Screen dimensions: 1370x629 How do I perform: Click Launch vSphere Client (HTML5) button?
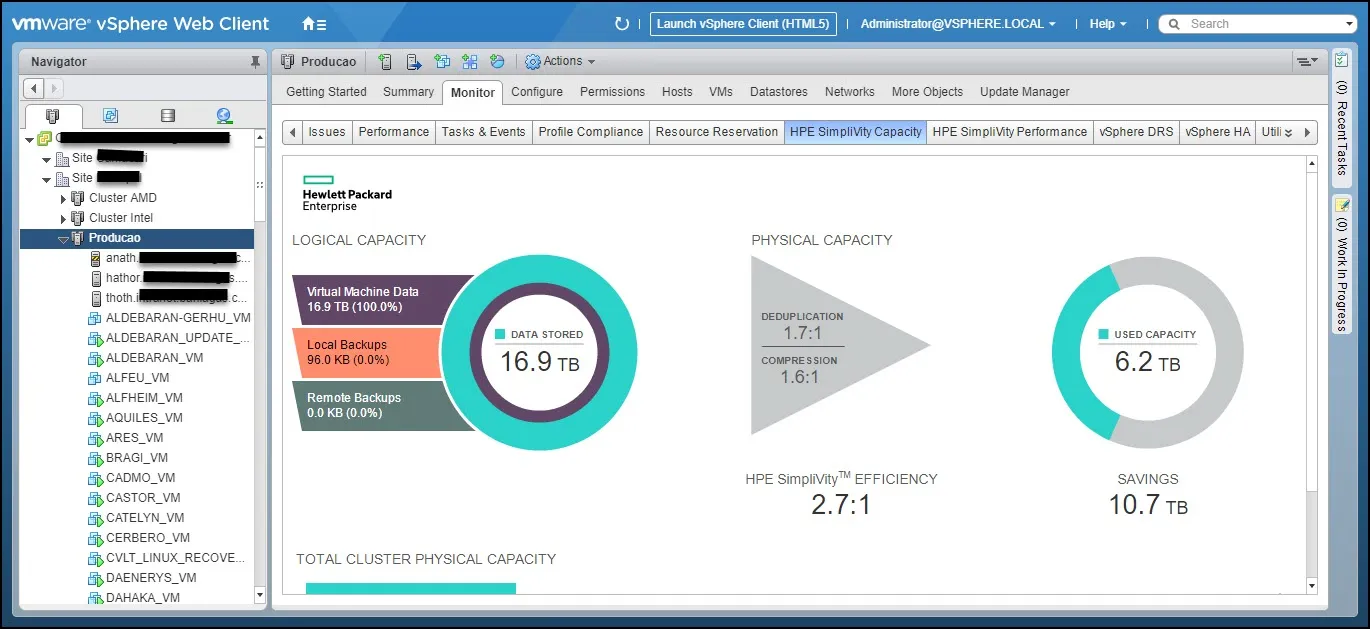pos(742,24)
